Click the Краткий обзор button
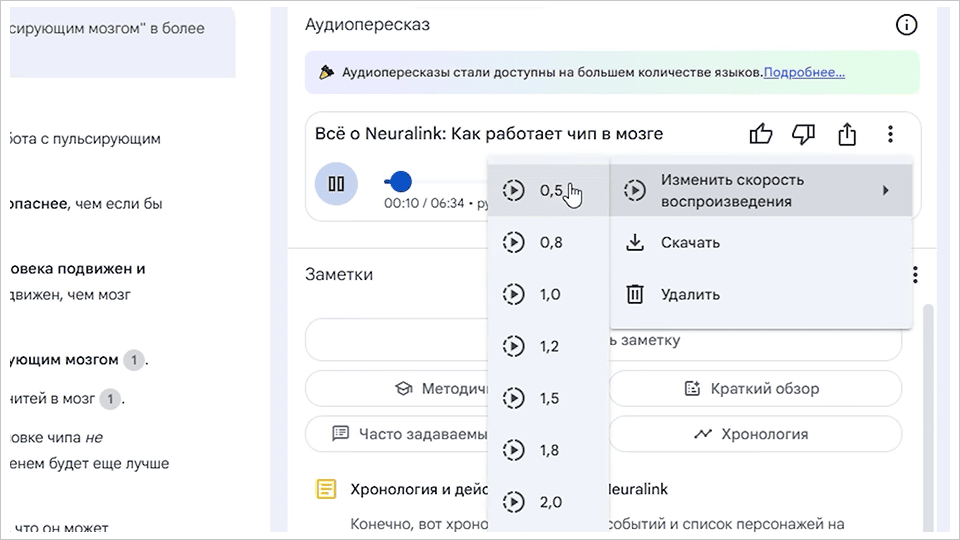Image resolution: width=960 pixels, height=540 pixels. pos(754,388)
